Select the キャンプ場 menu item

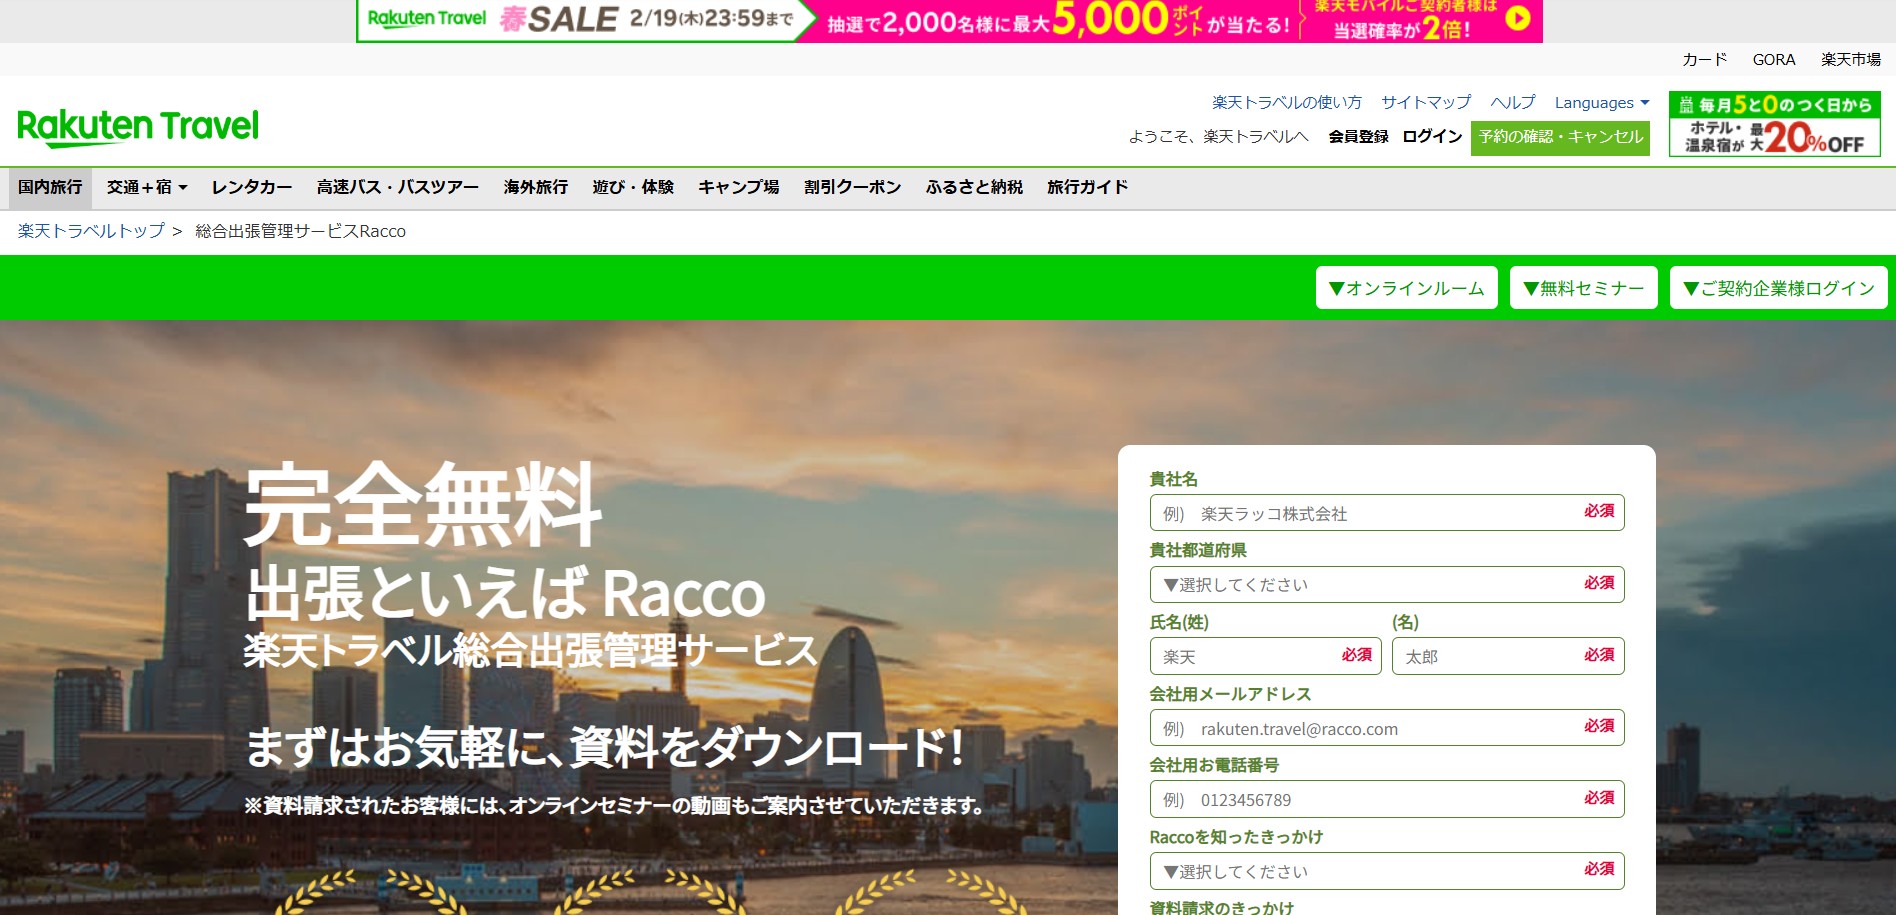pyautogui.click(x=739, y=188)
